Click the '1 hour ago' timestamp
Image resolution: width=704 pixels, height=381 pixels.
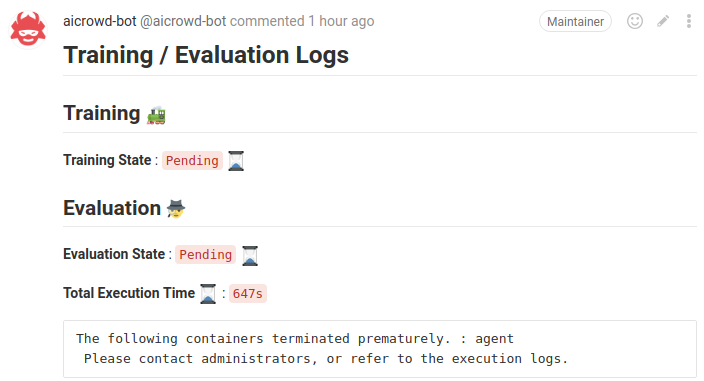[x=341, y=21]
